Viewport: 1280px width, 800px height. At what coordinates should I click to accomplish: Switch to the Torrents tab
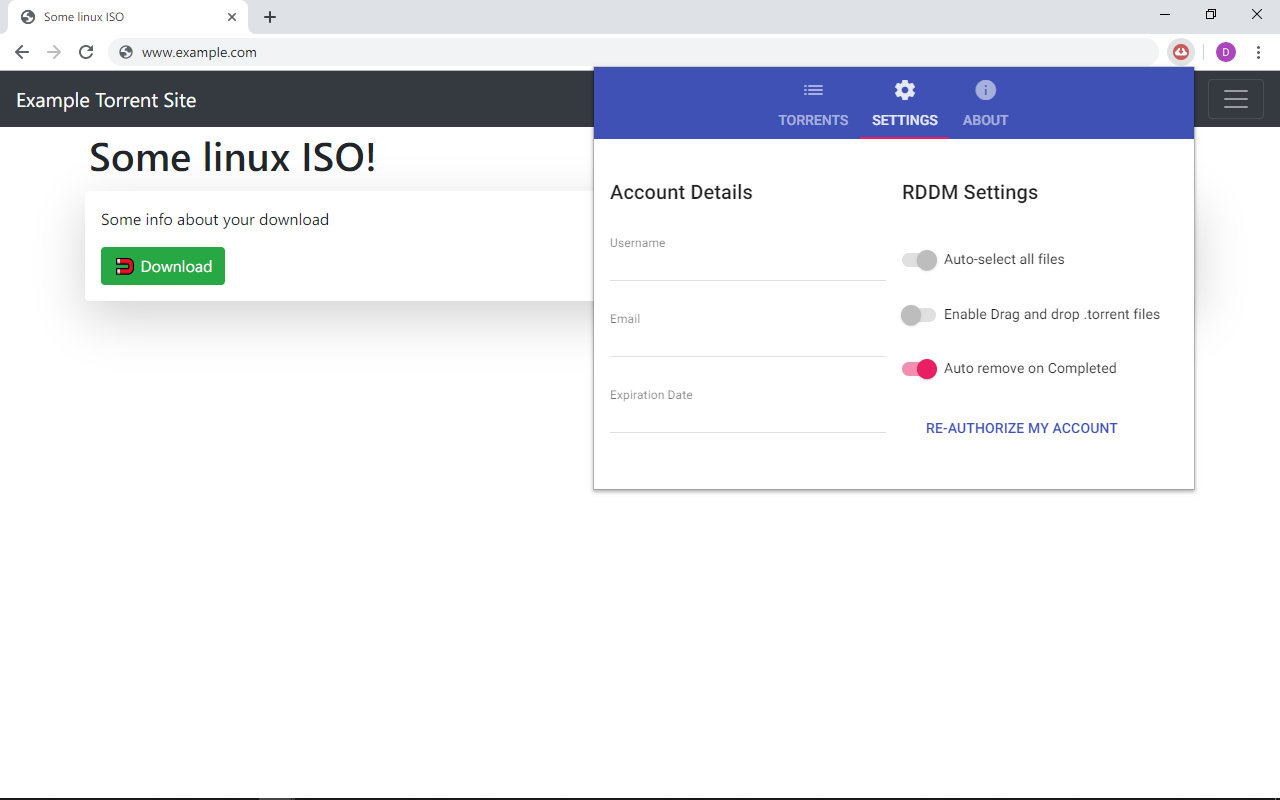813,104
